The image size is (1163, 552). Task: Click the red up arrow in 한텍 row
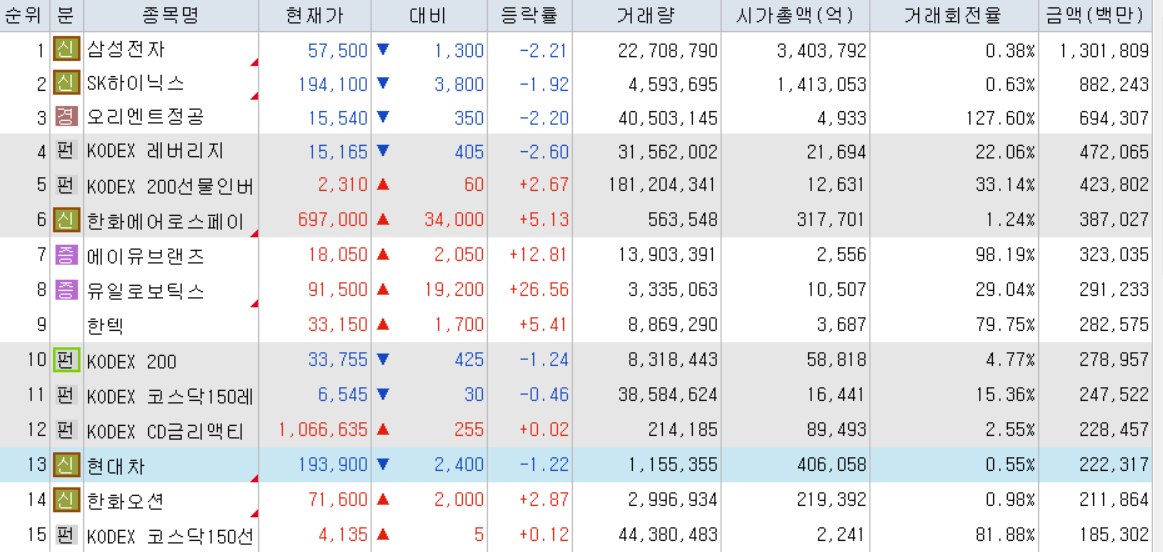[383, 323]
